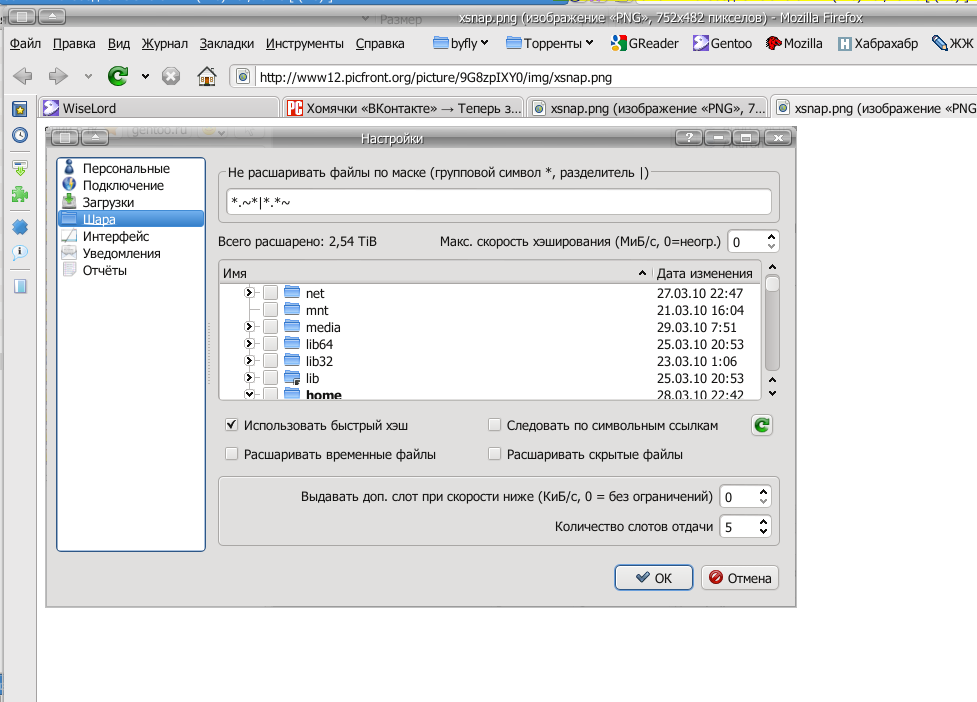This screenshot has width=977, height=702.
Task: Open the Вид menu
Action: point(119,44)
